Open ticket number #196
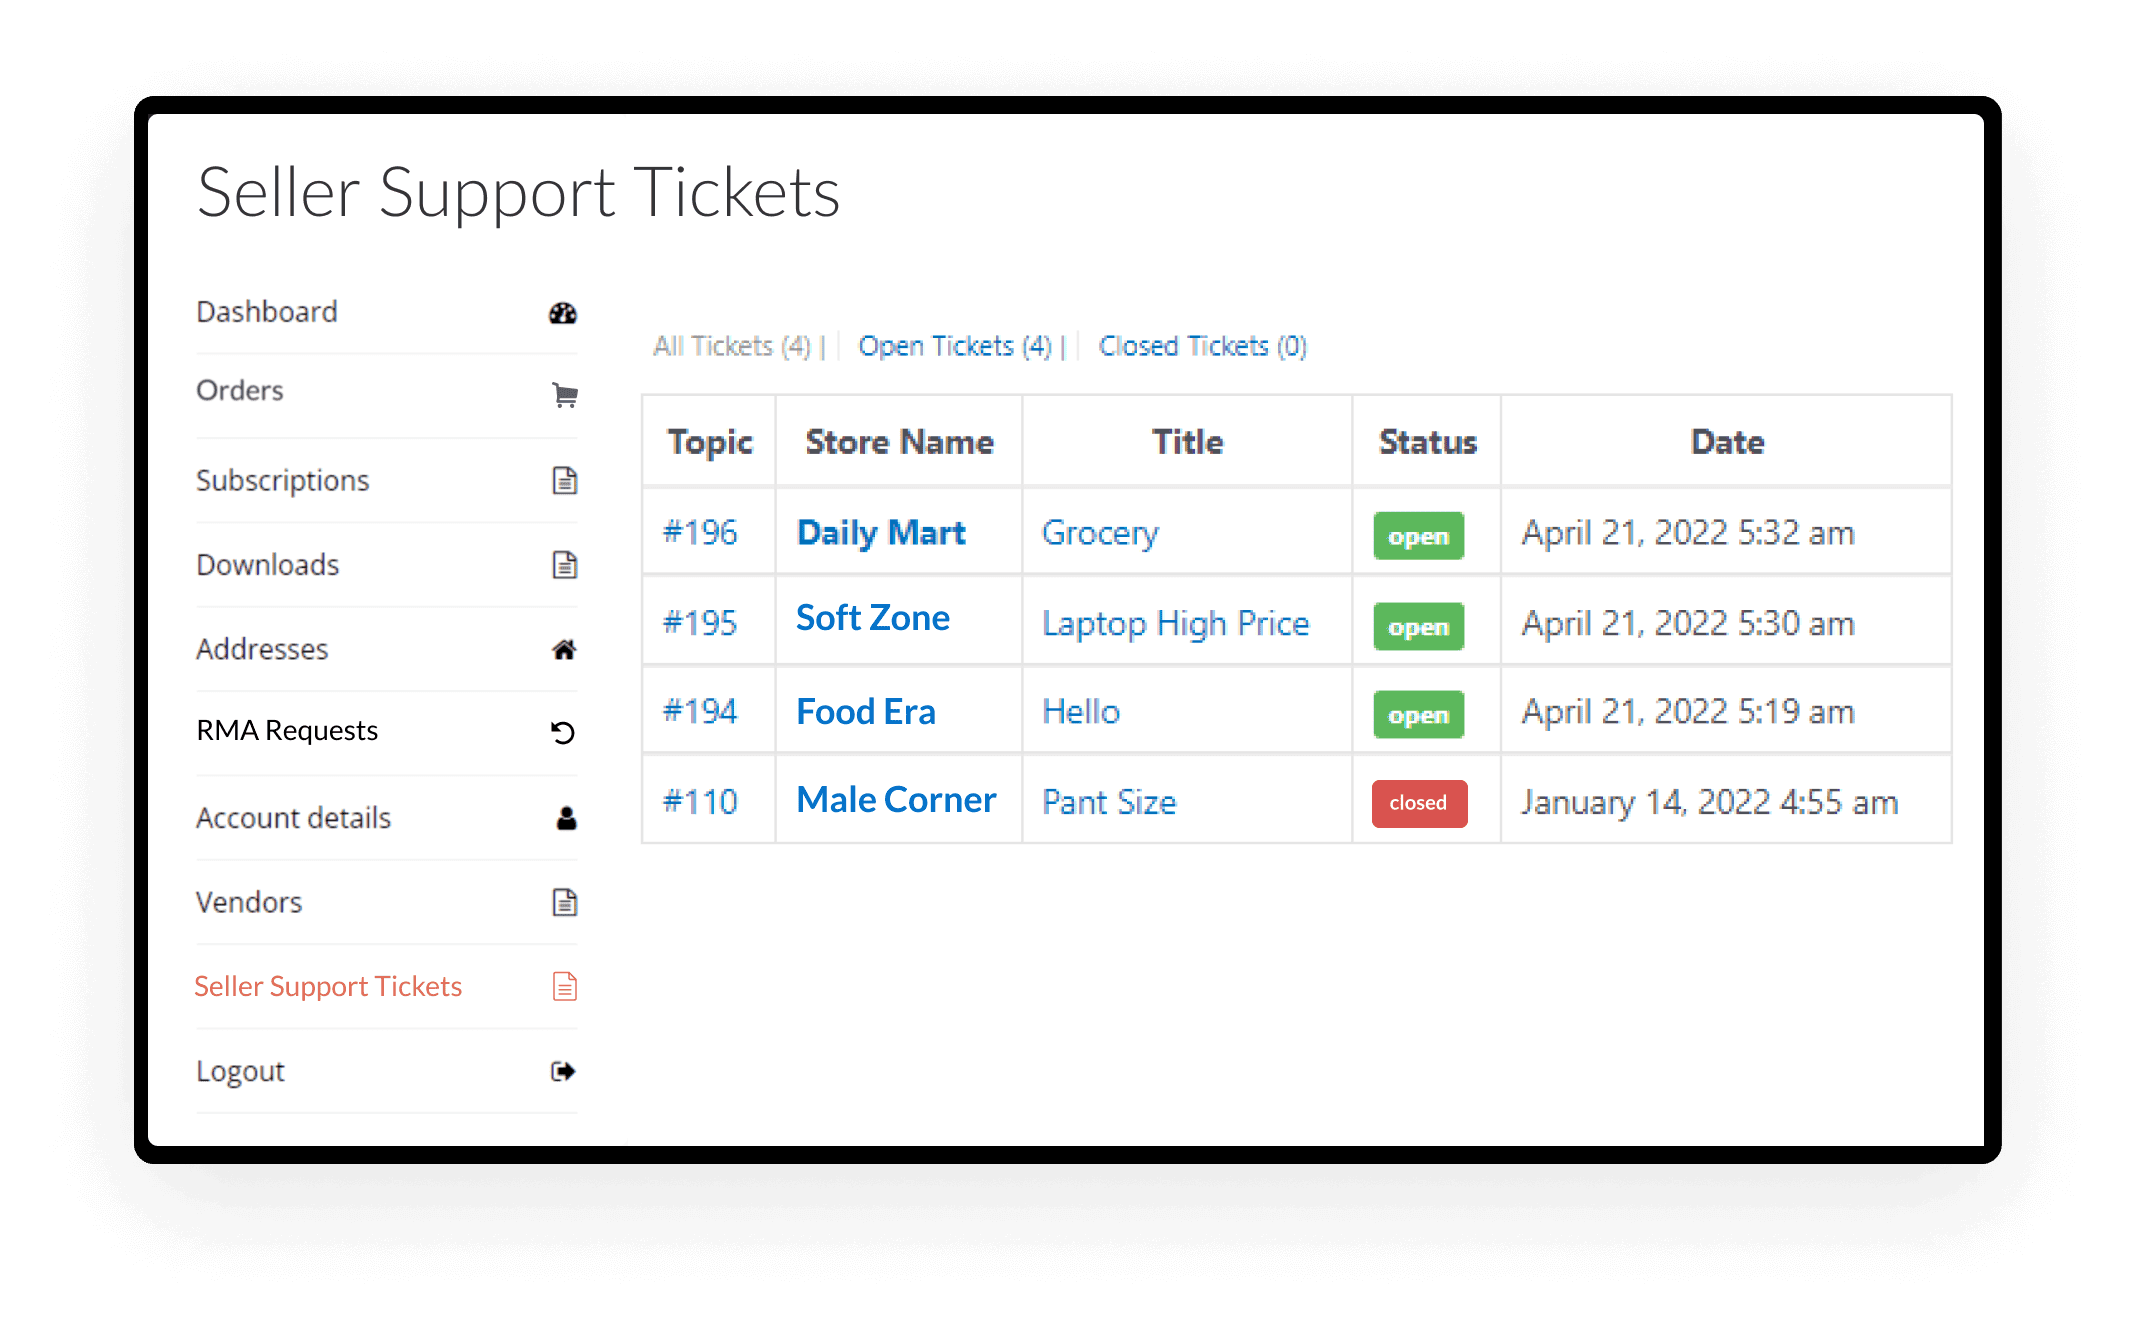 click(700, 532)
